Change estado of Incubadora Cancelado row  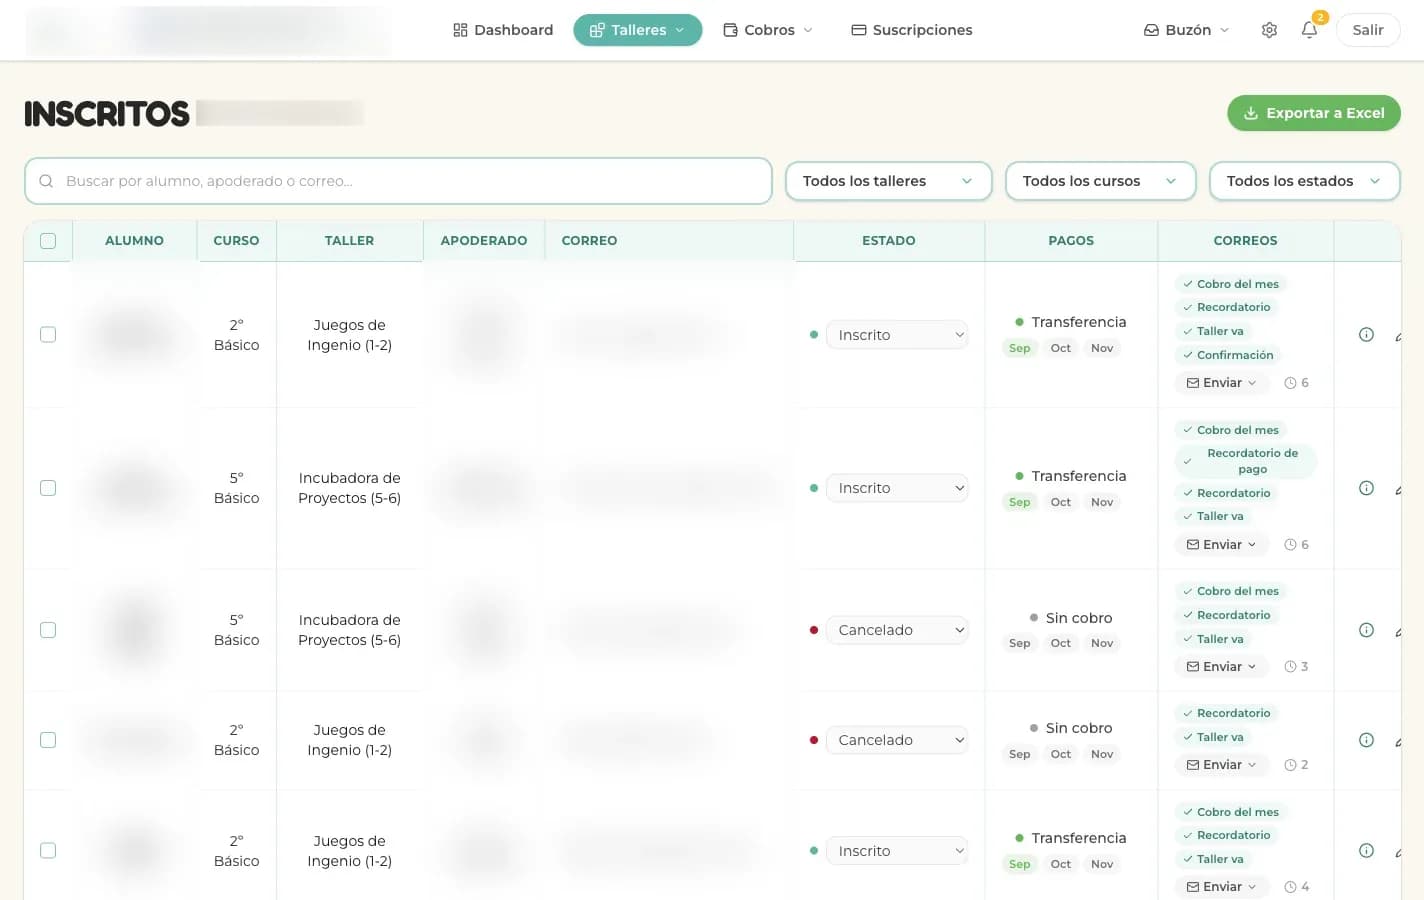[x=897, y=630]
